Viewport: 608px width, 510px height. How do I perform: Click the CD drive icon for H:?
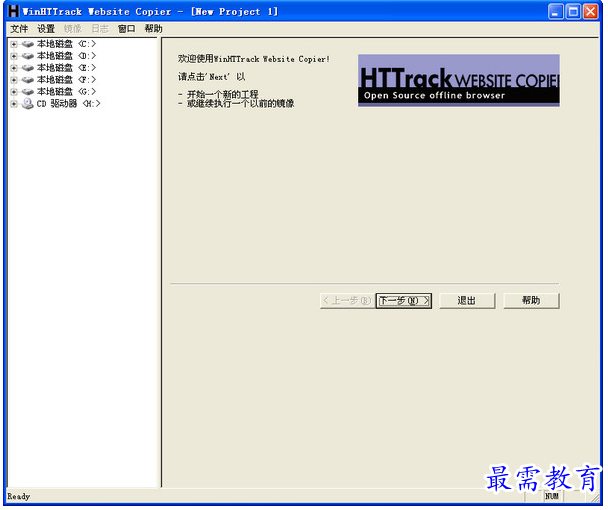tap(28, 104)
